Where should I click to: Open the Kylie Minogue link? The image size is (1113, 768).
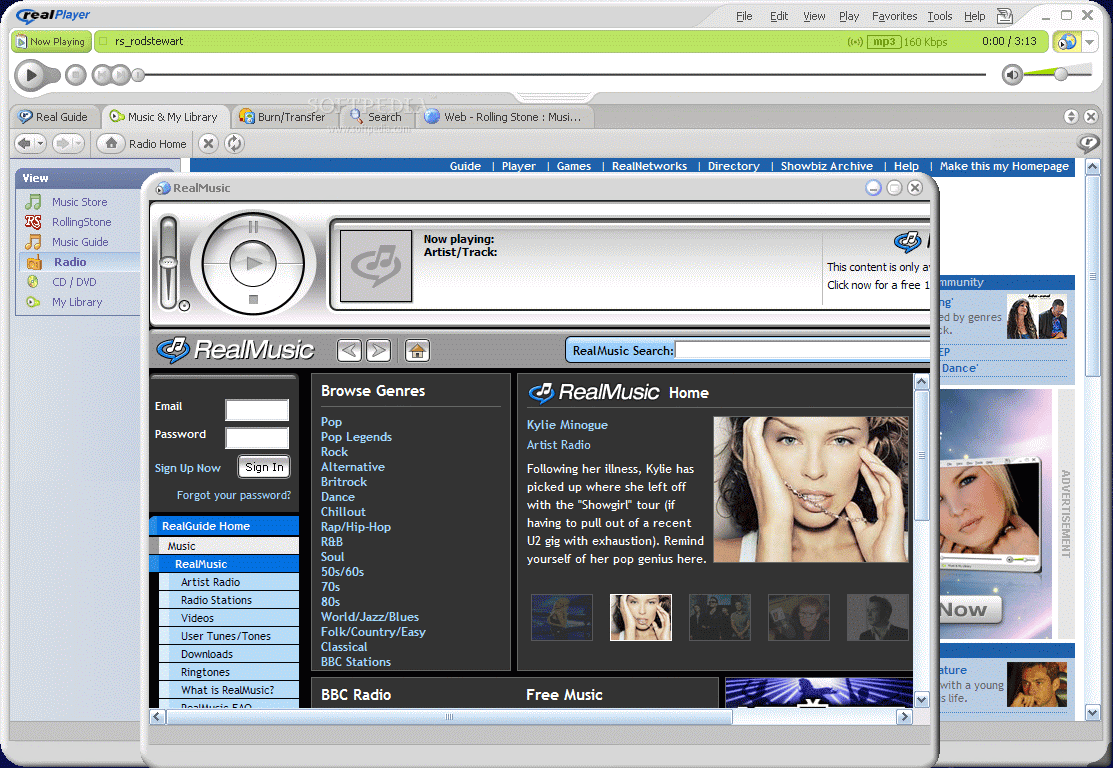click(x=567, y=425)
